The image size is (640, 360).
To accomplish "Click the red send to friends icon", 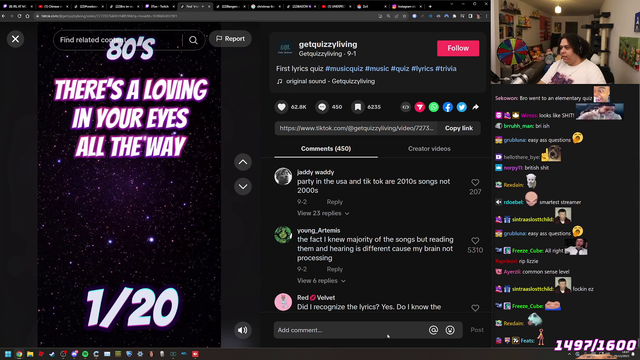I will coord(420,107).
